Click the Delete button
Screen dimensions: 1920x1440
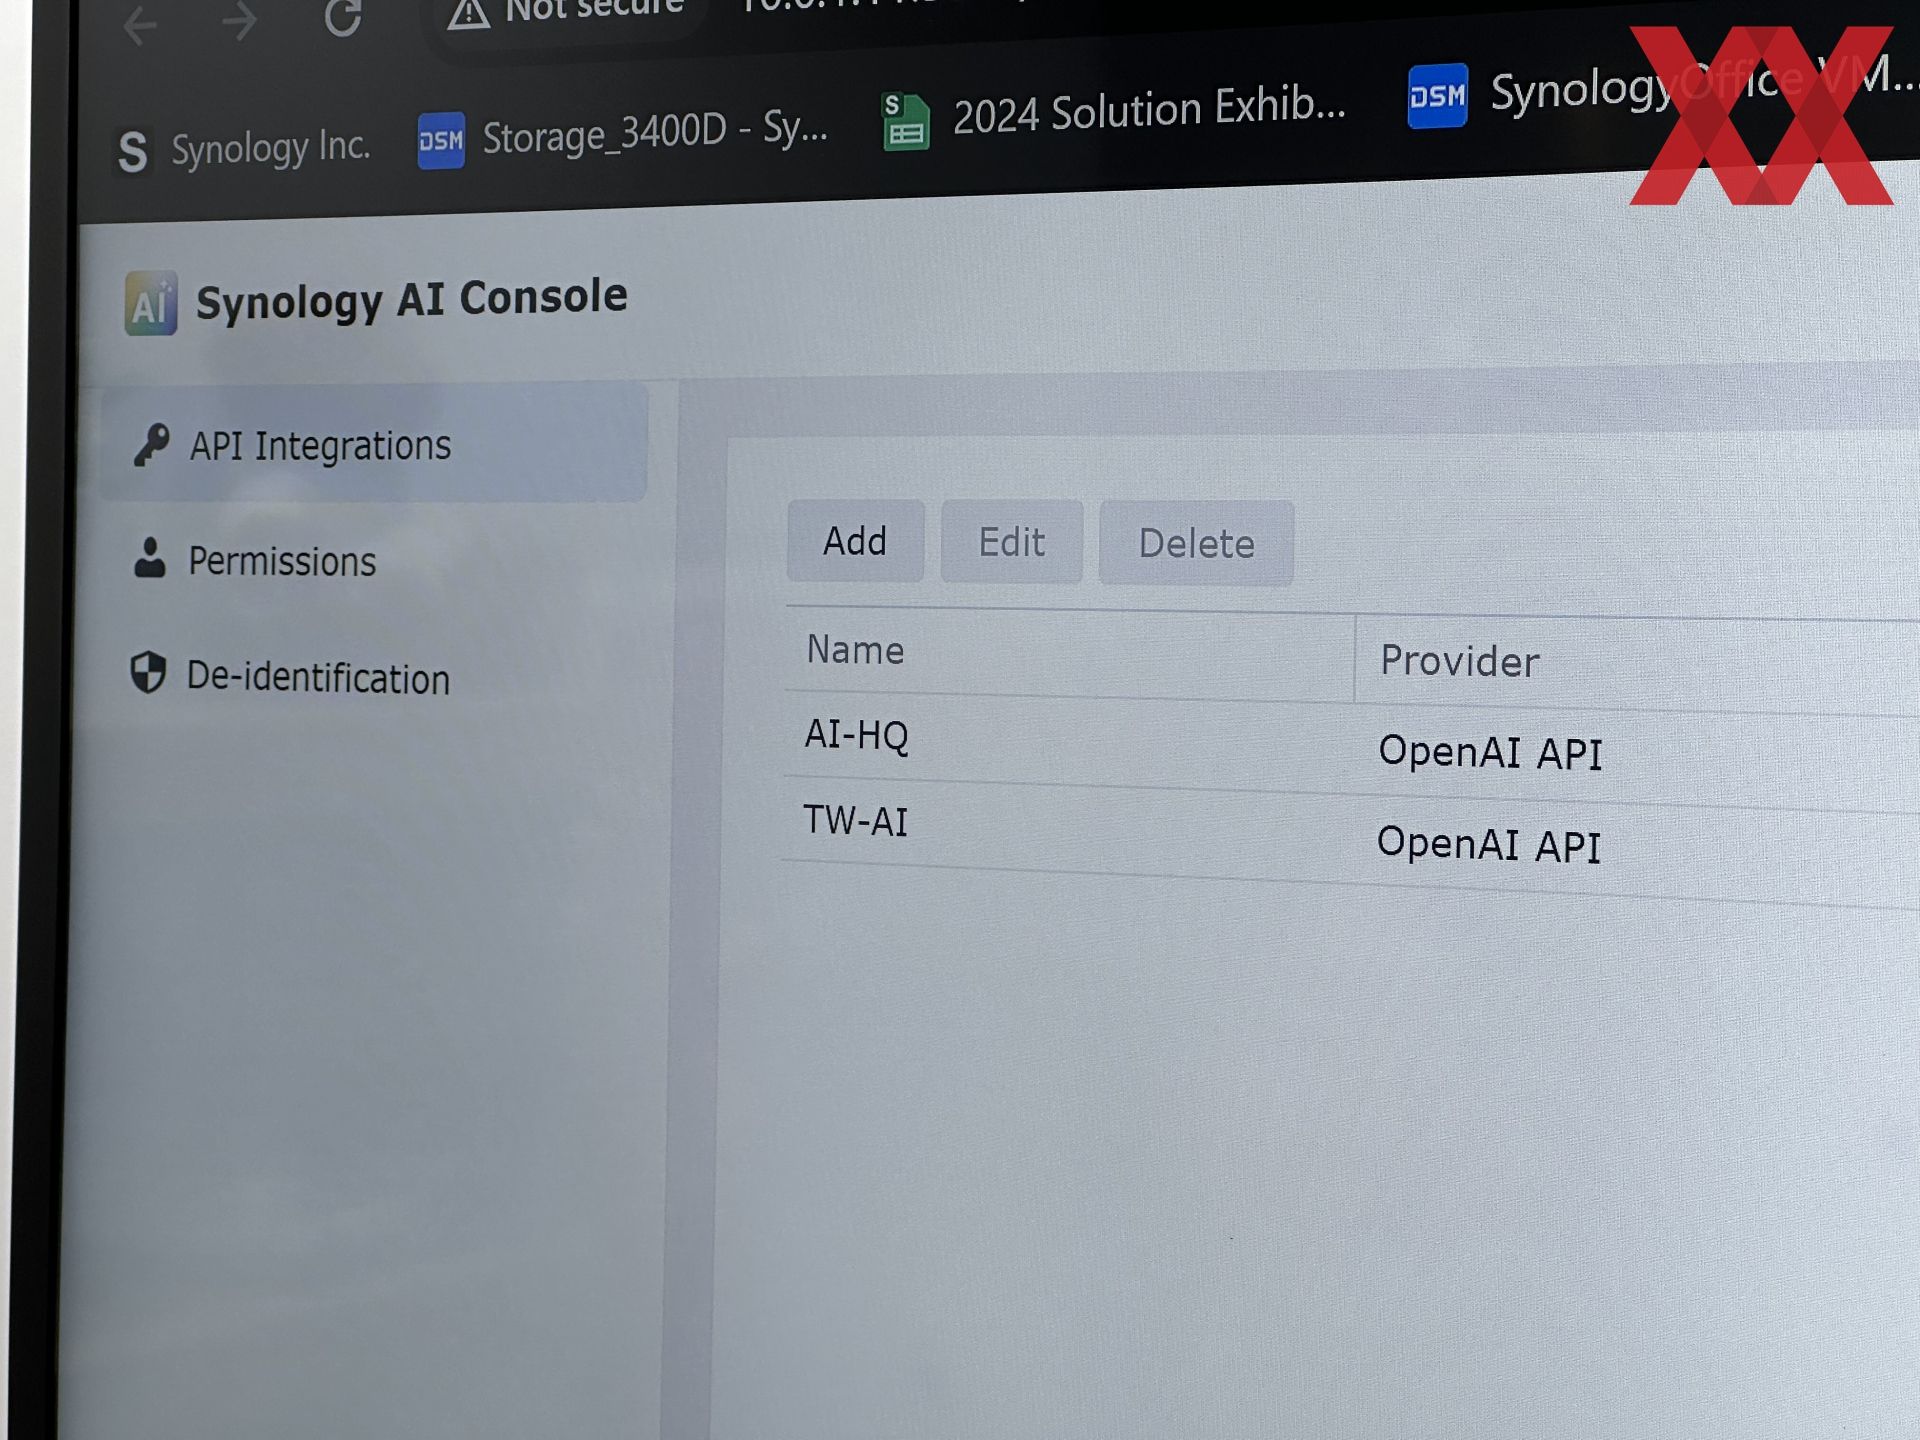coord(1196,543)
